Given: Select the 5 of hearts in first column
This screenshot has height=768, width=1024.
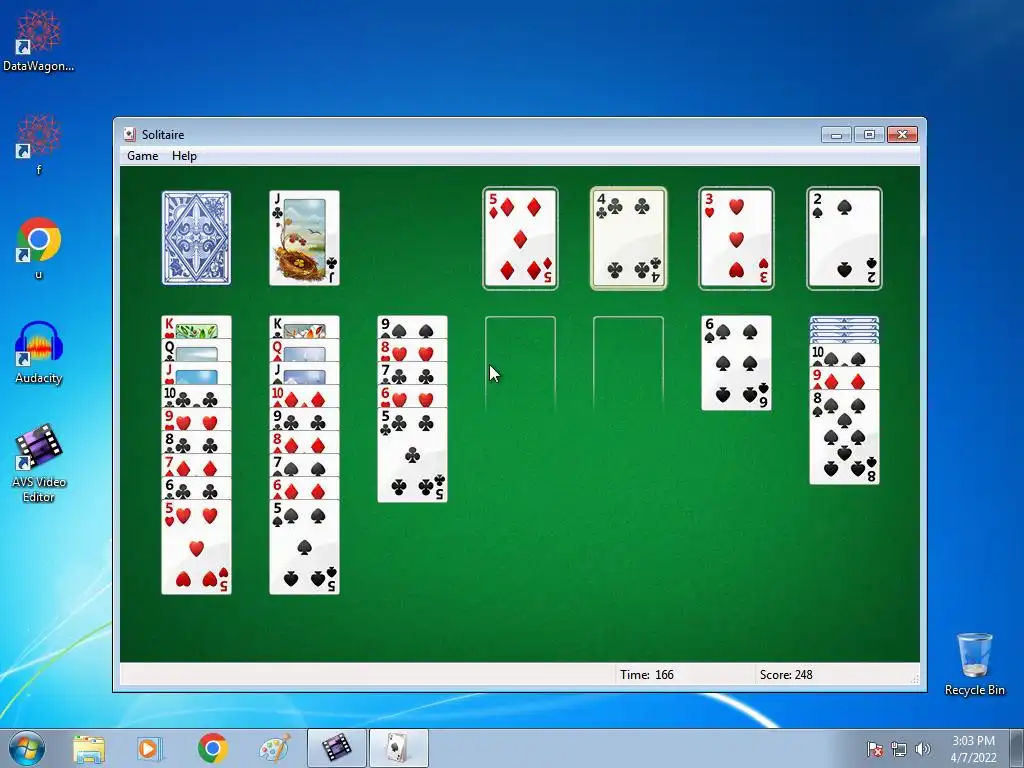Looking at the screenshot, I should 197,547.
